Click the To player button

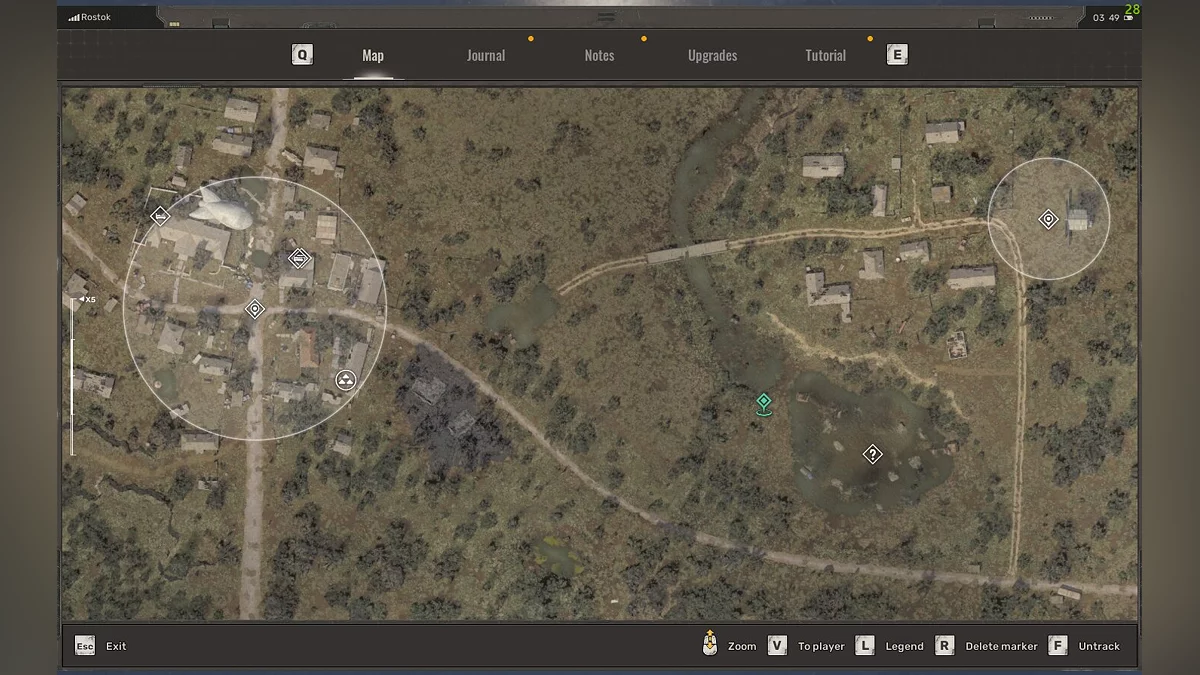point(821,646)
